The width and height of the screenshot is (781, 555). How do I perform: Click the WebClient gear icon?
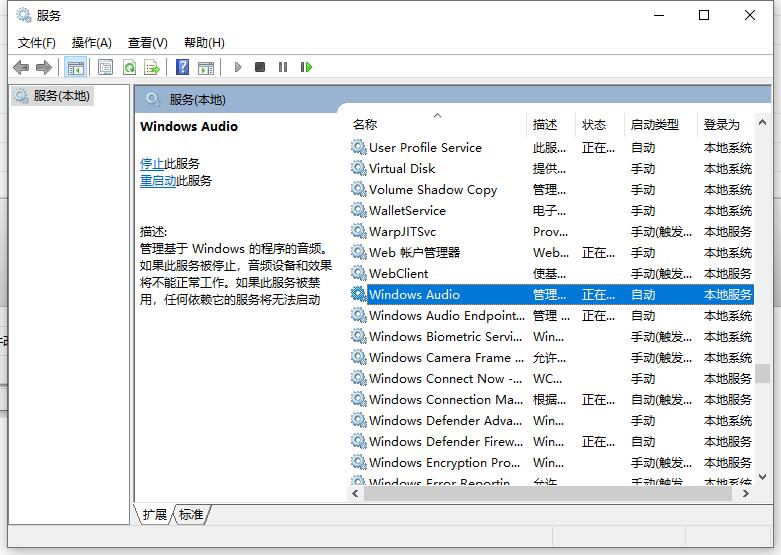(358, 274)
